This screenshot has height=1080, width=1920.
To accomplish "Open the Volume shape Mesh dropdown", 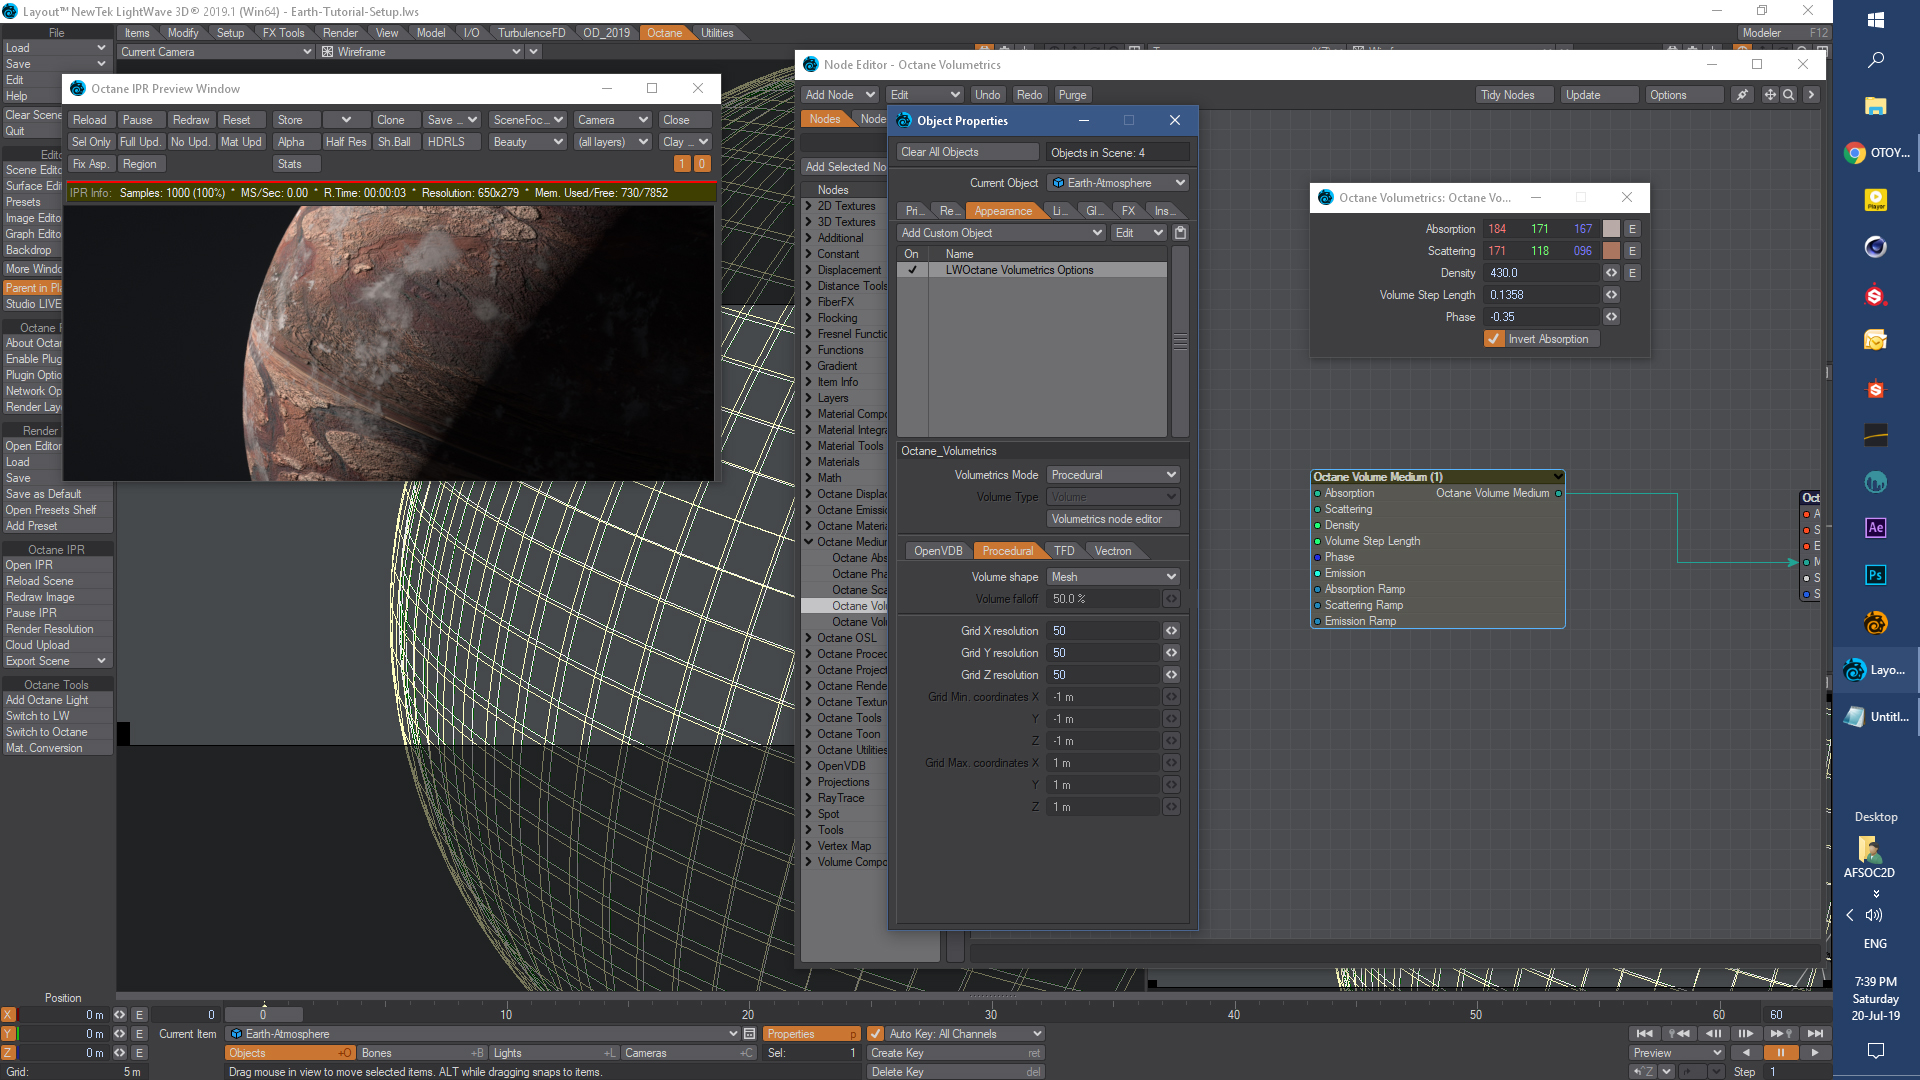I will tap(1113, 577).
